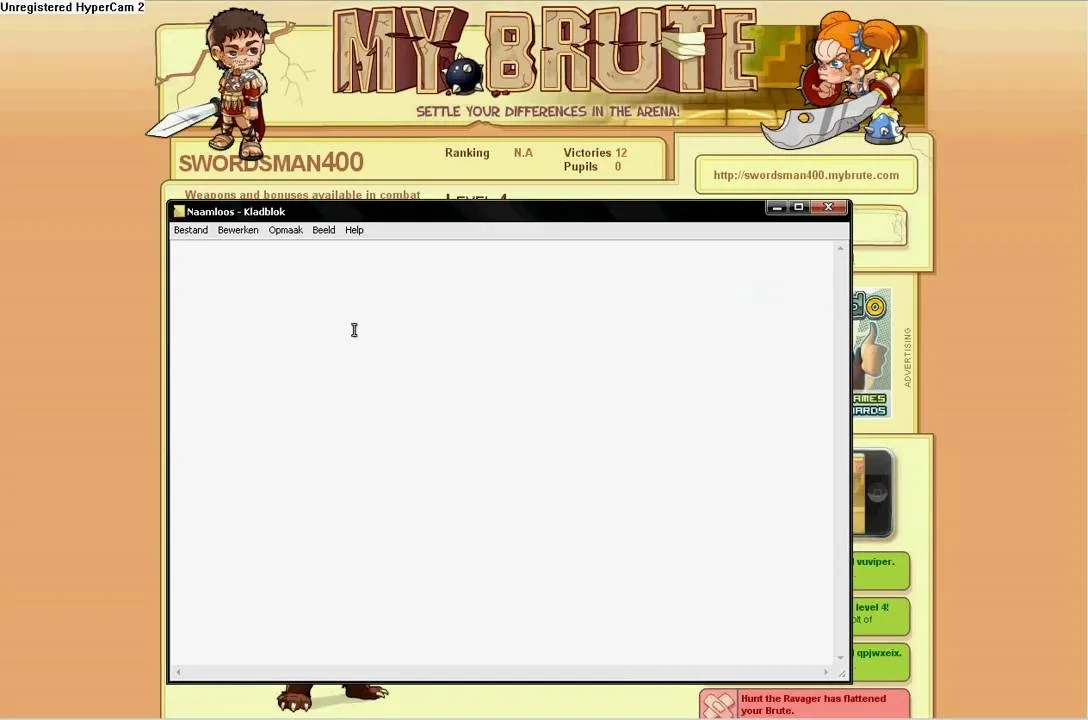
Task: Click the horizontal scrollbar left arrow in Kladblok
Action: tap(178, 672)
